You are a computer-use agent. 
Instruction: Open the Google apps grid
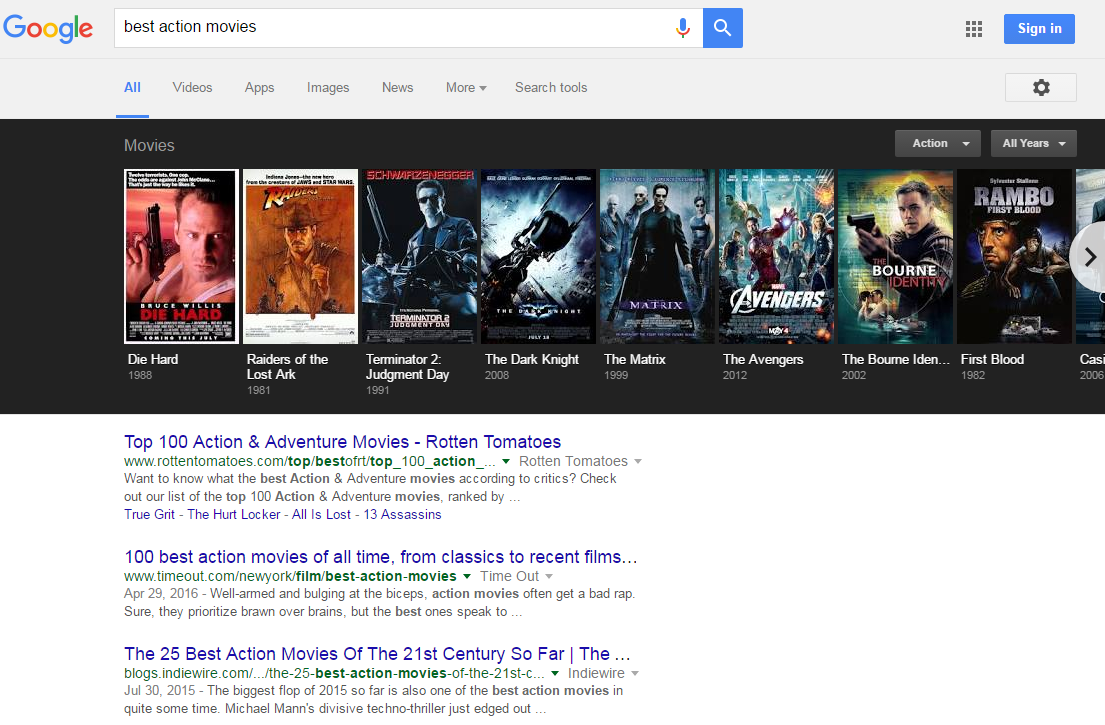click(973, 29)
